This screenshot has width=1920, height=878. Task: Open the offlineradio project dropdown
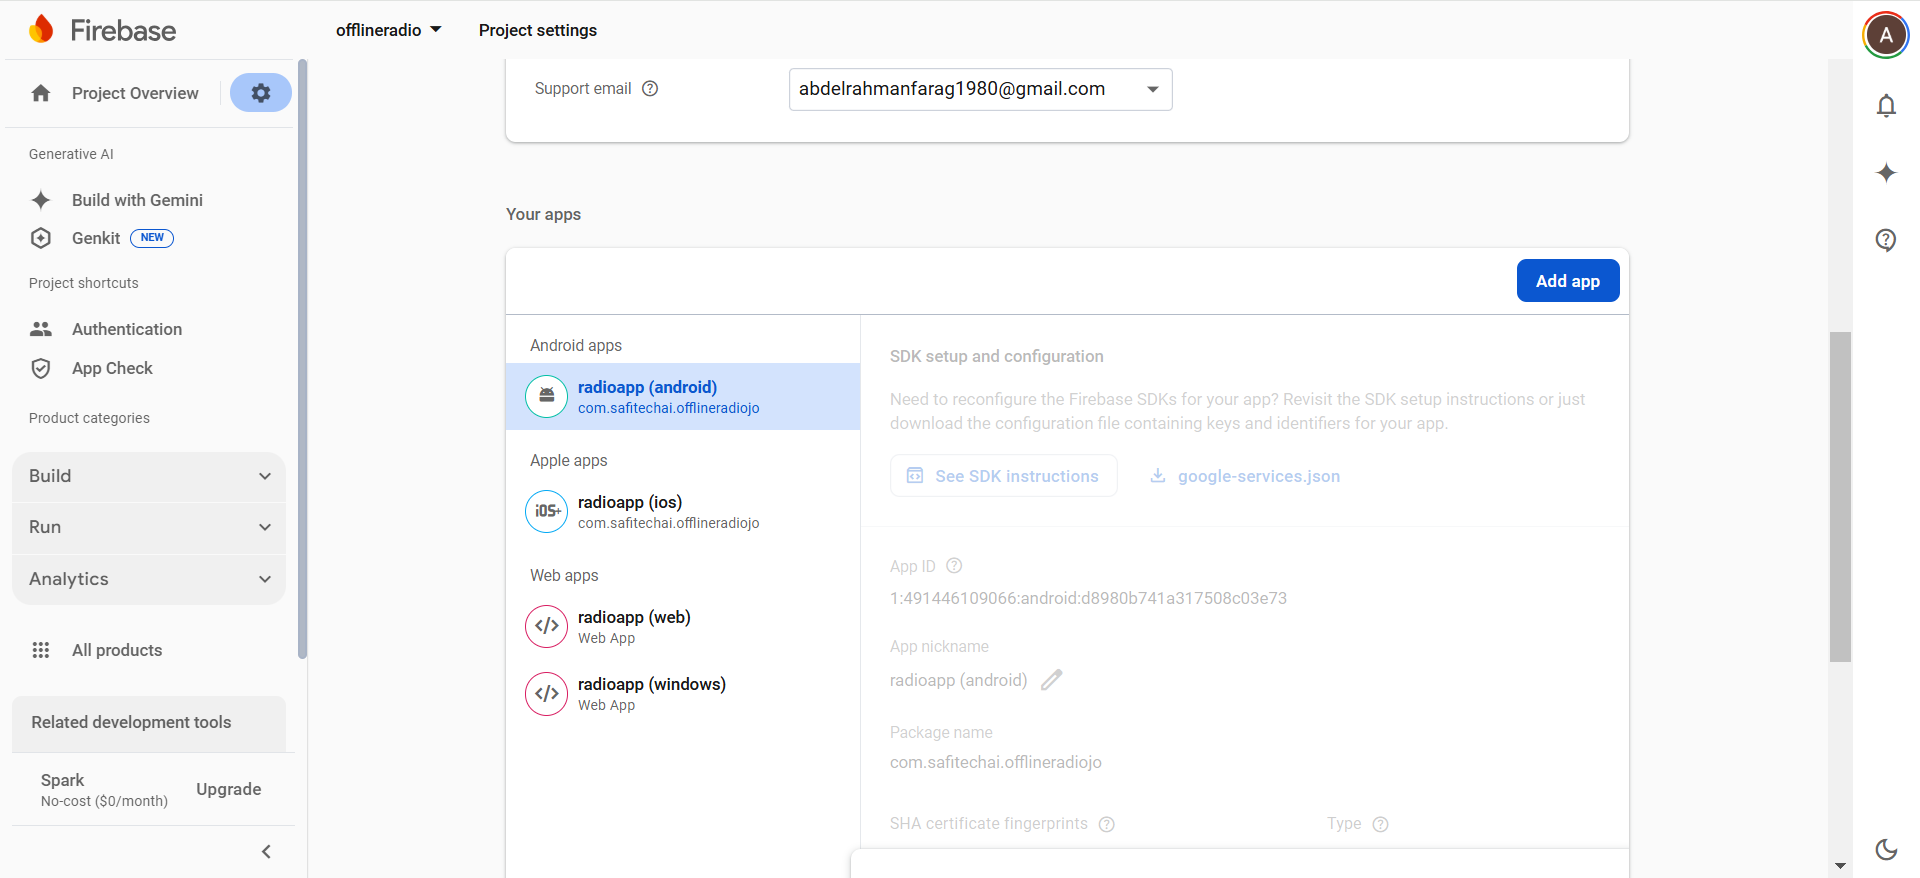[388, 30]
